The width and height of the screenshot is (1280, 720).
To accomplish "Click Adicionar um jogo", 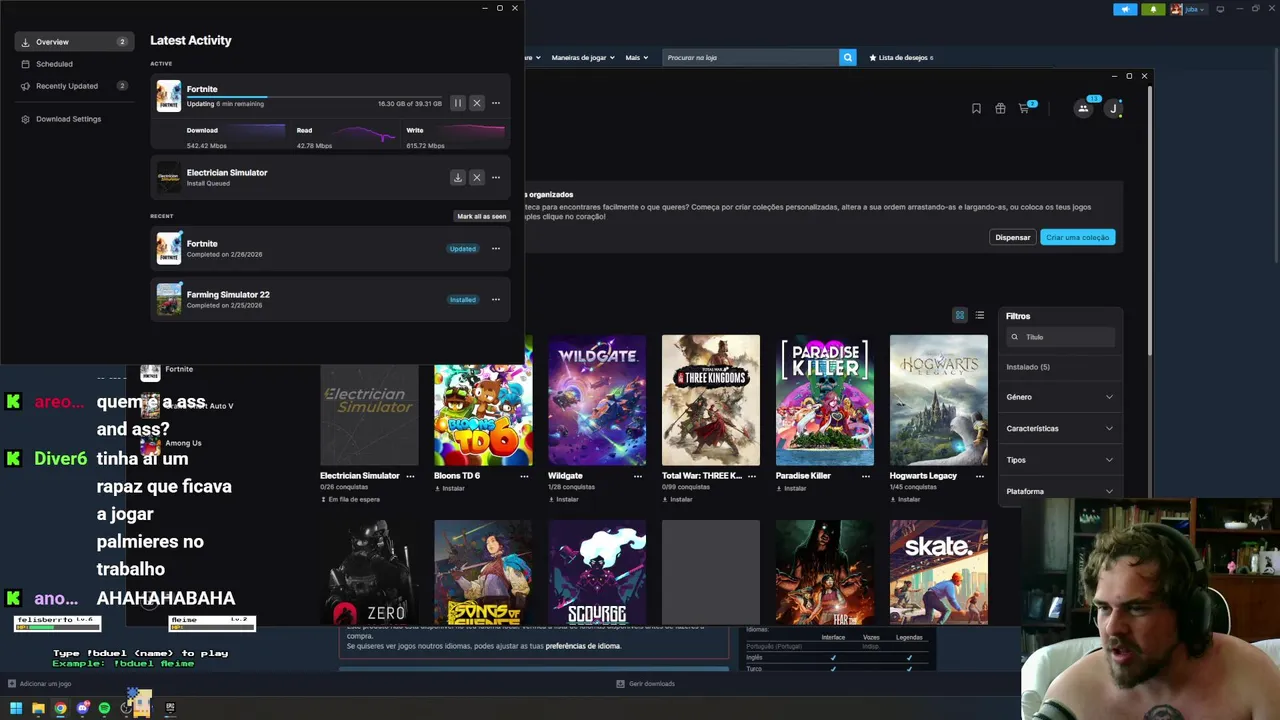I will (40, 684).
